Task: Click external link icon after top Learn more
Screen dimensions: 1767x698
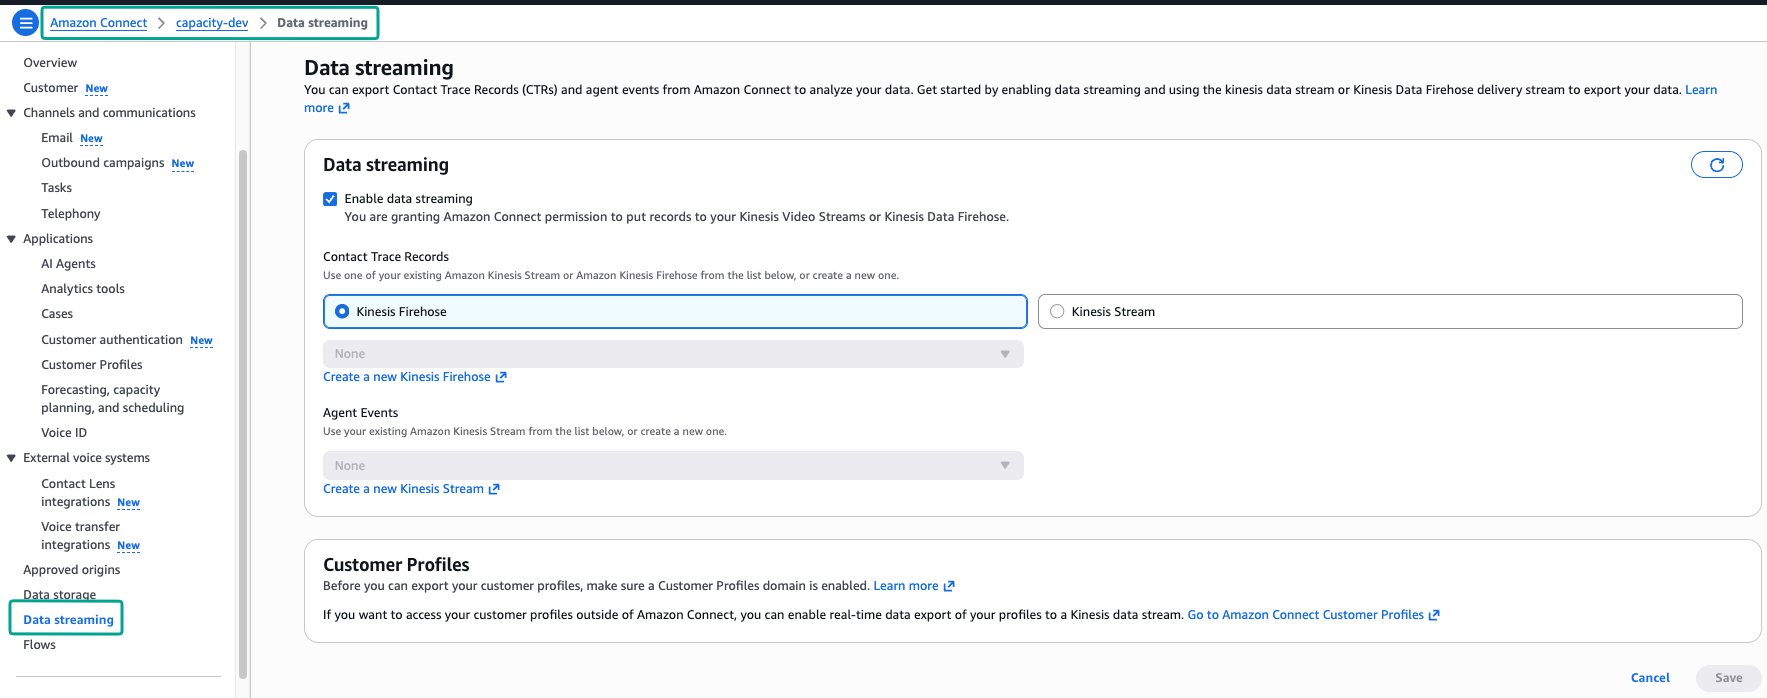Action: 344,108
